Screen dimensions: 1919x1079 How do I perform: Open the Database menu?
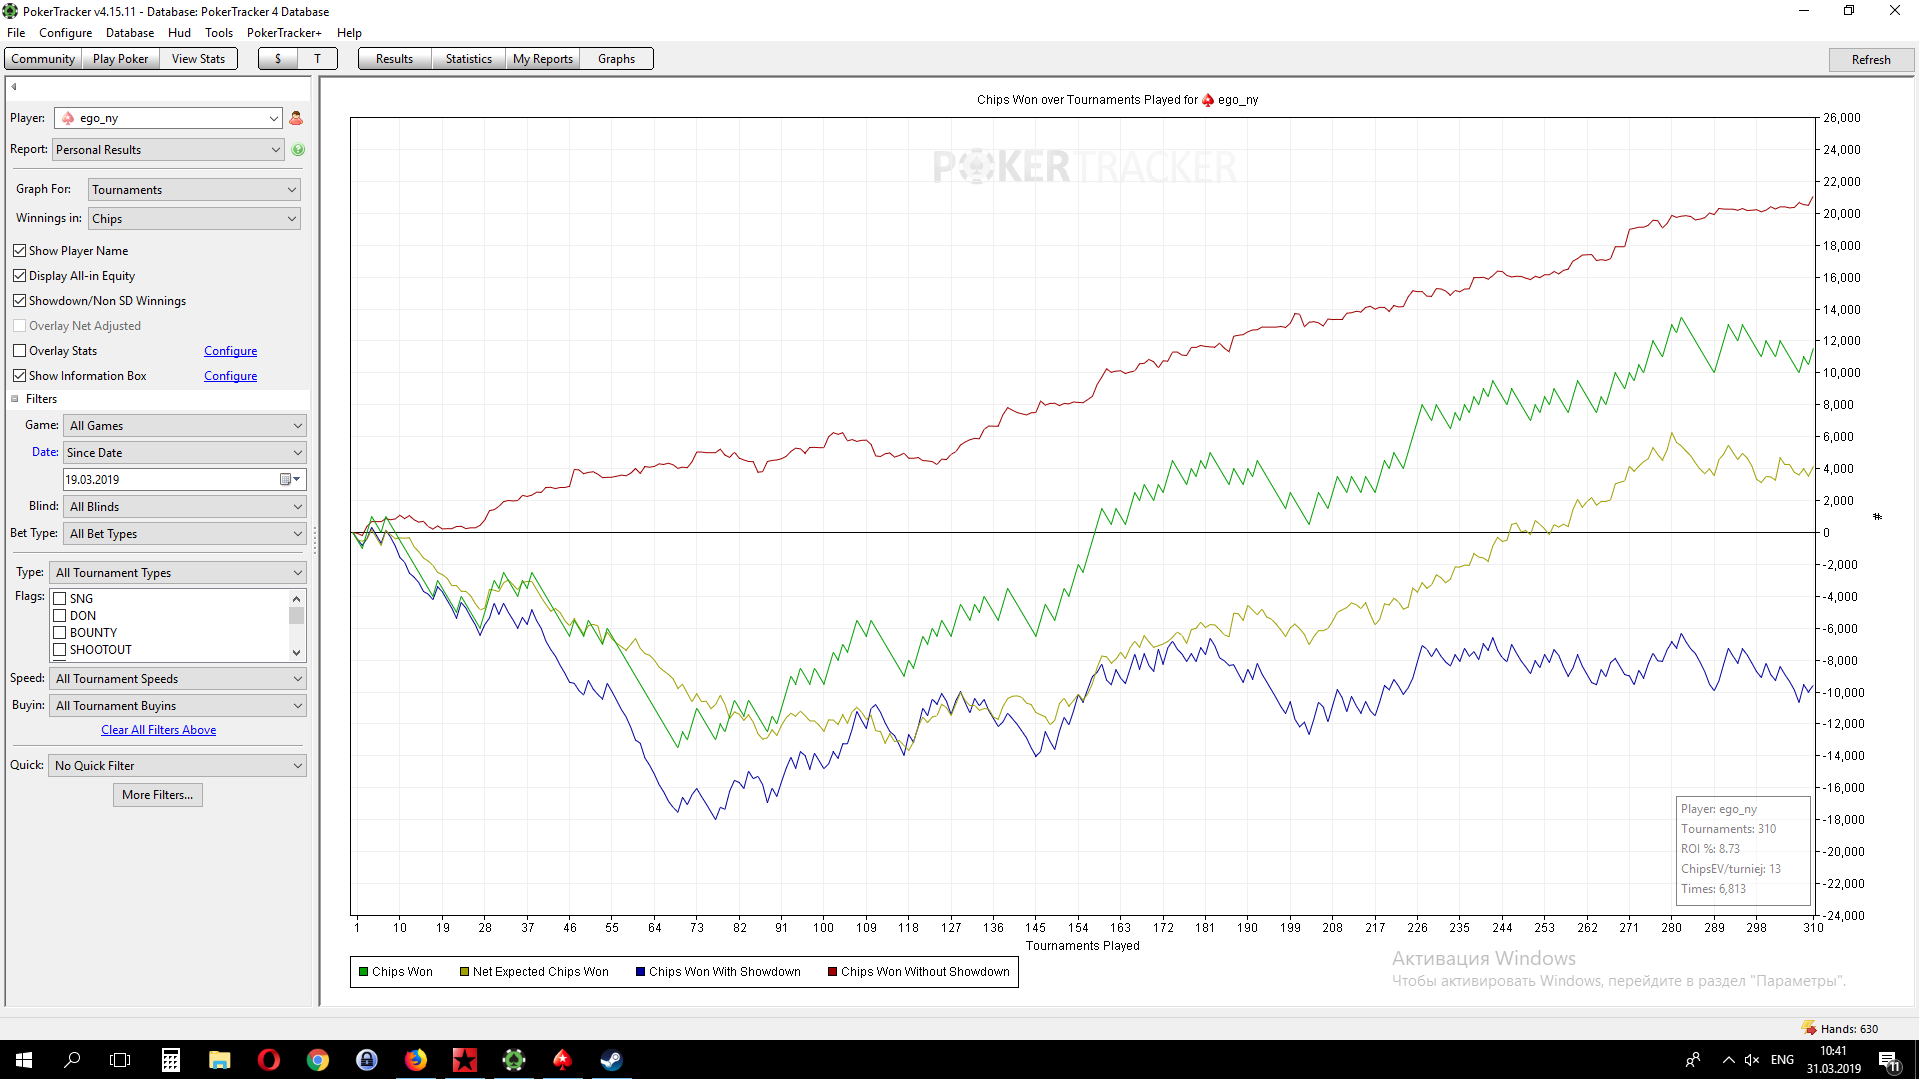click(130, 33)
